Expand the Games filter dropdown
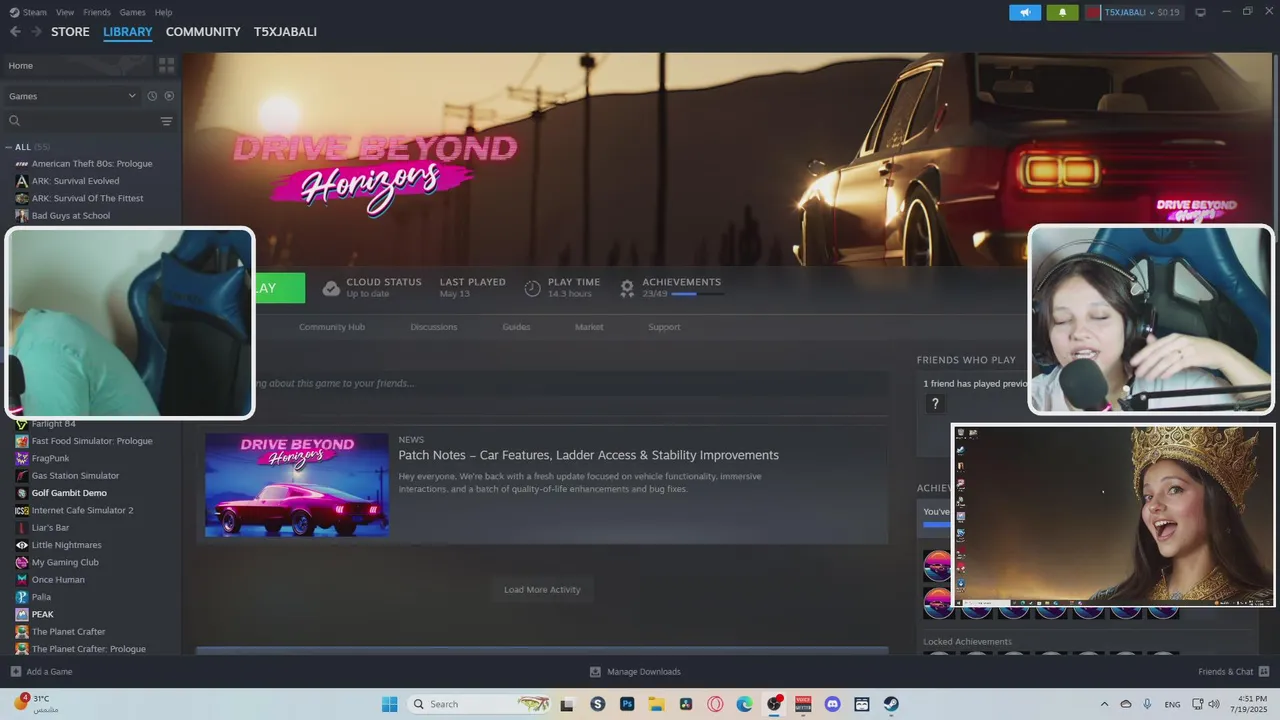Viewport: 1280px width, 720px height. click(72, 96)
